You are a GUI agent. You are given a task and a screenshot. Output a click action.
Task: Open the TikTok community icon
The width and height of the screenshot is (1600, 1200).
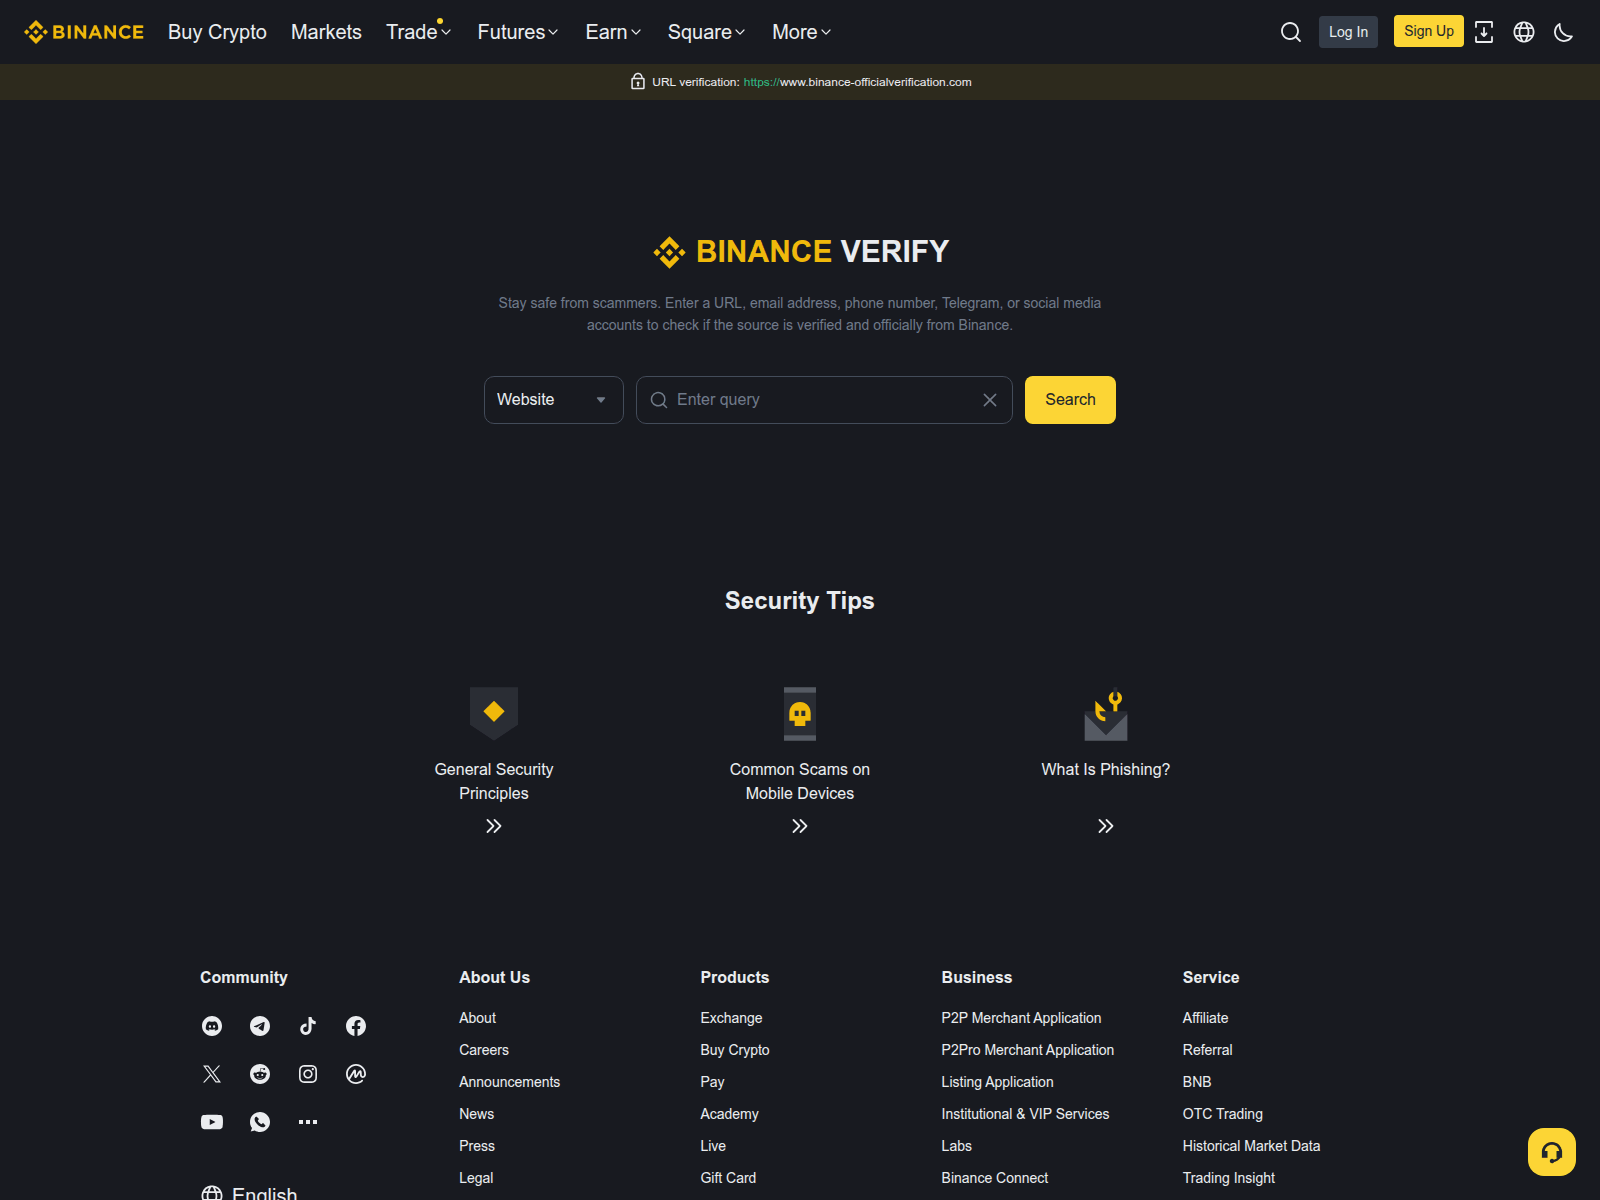coord(308,1026)
